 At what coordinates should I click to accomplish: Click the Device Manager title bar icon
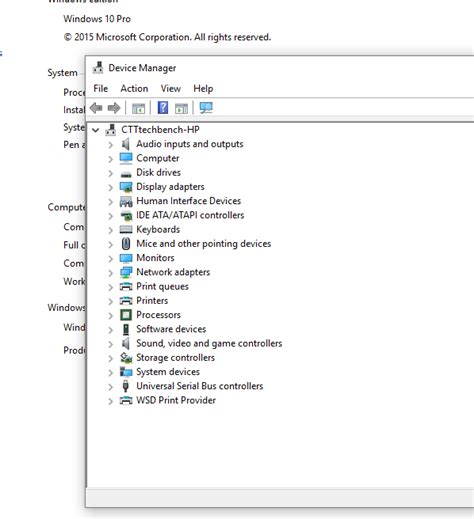pyautogui.click(x=98, y=67)
